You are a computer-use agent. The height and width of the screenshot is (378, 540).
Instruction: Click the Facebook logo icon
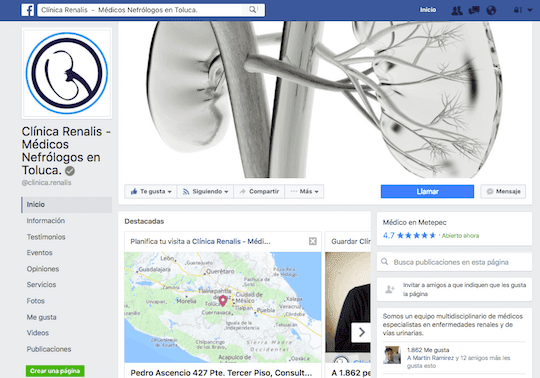[x=28, y=10]
